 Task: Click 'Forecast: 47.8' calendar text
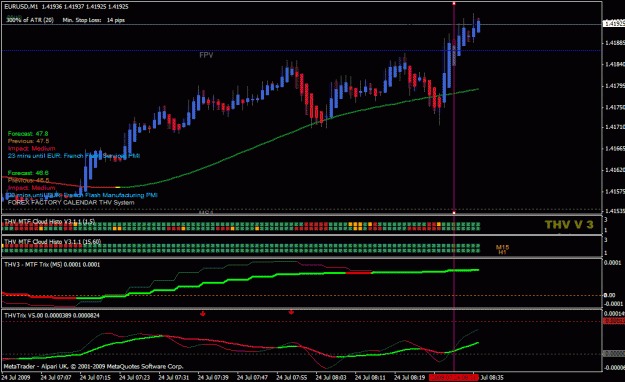coord(28,134)
